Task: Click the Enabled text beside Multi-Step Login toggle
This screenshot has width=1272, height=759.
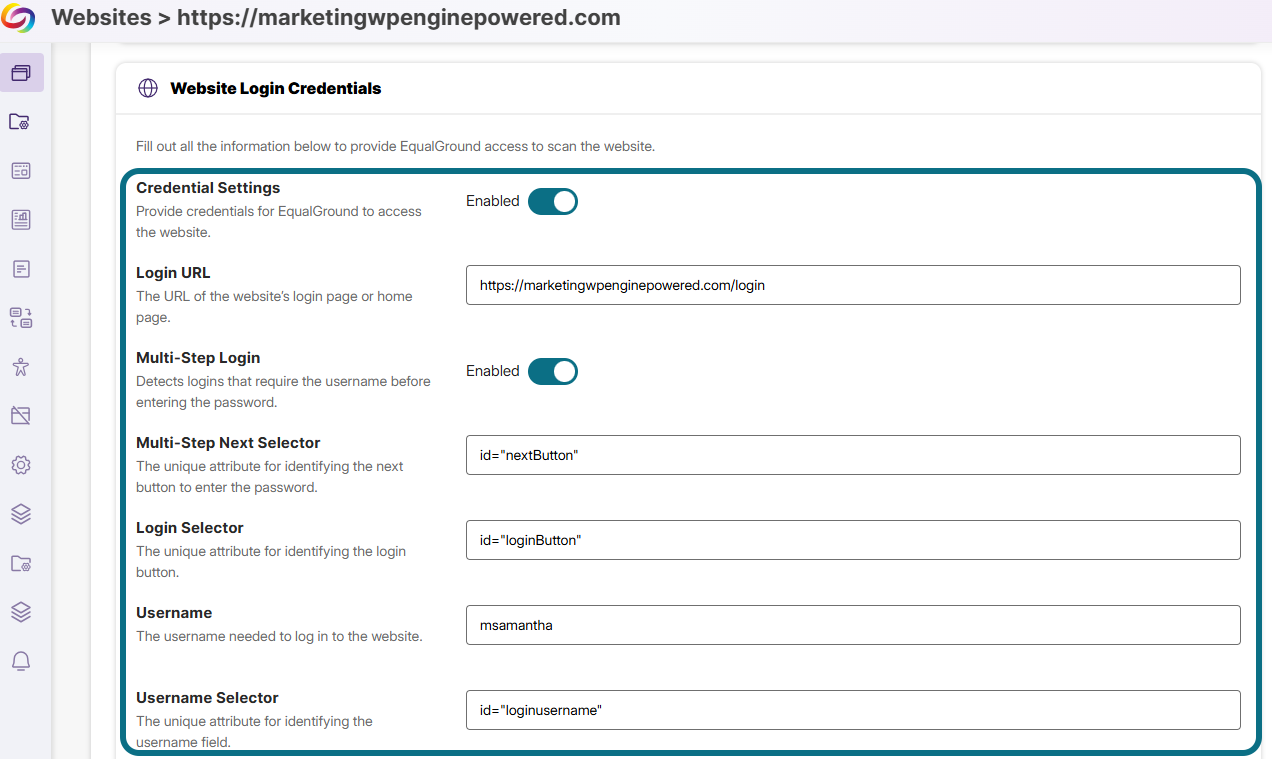Action: [492, 371]
